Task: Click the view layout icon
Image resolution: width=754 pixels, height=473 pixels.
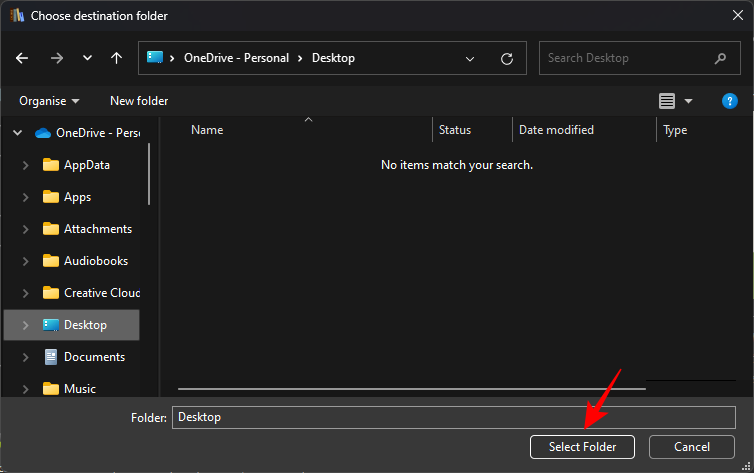Action: 667,101
